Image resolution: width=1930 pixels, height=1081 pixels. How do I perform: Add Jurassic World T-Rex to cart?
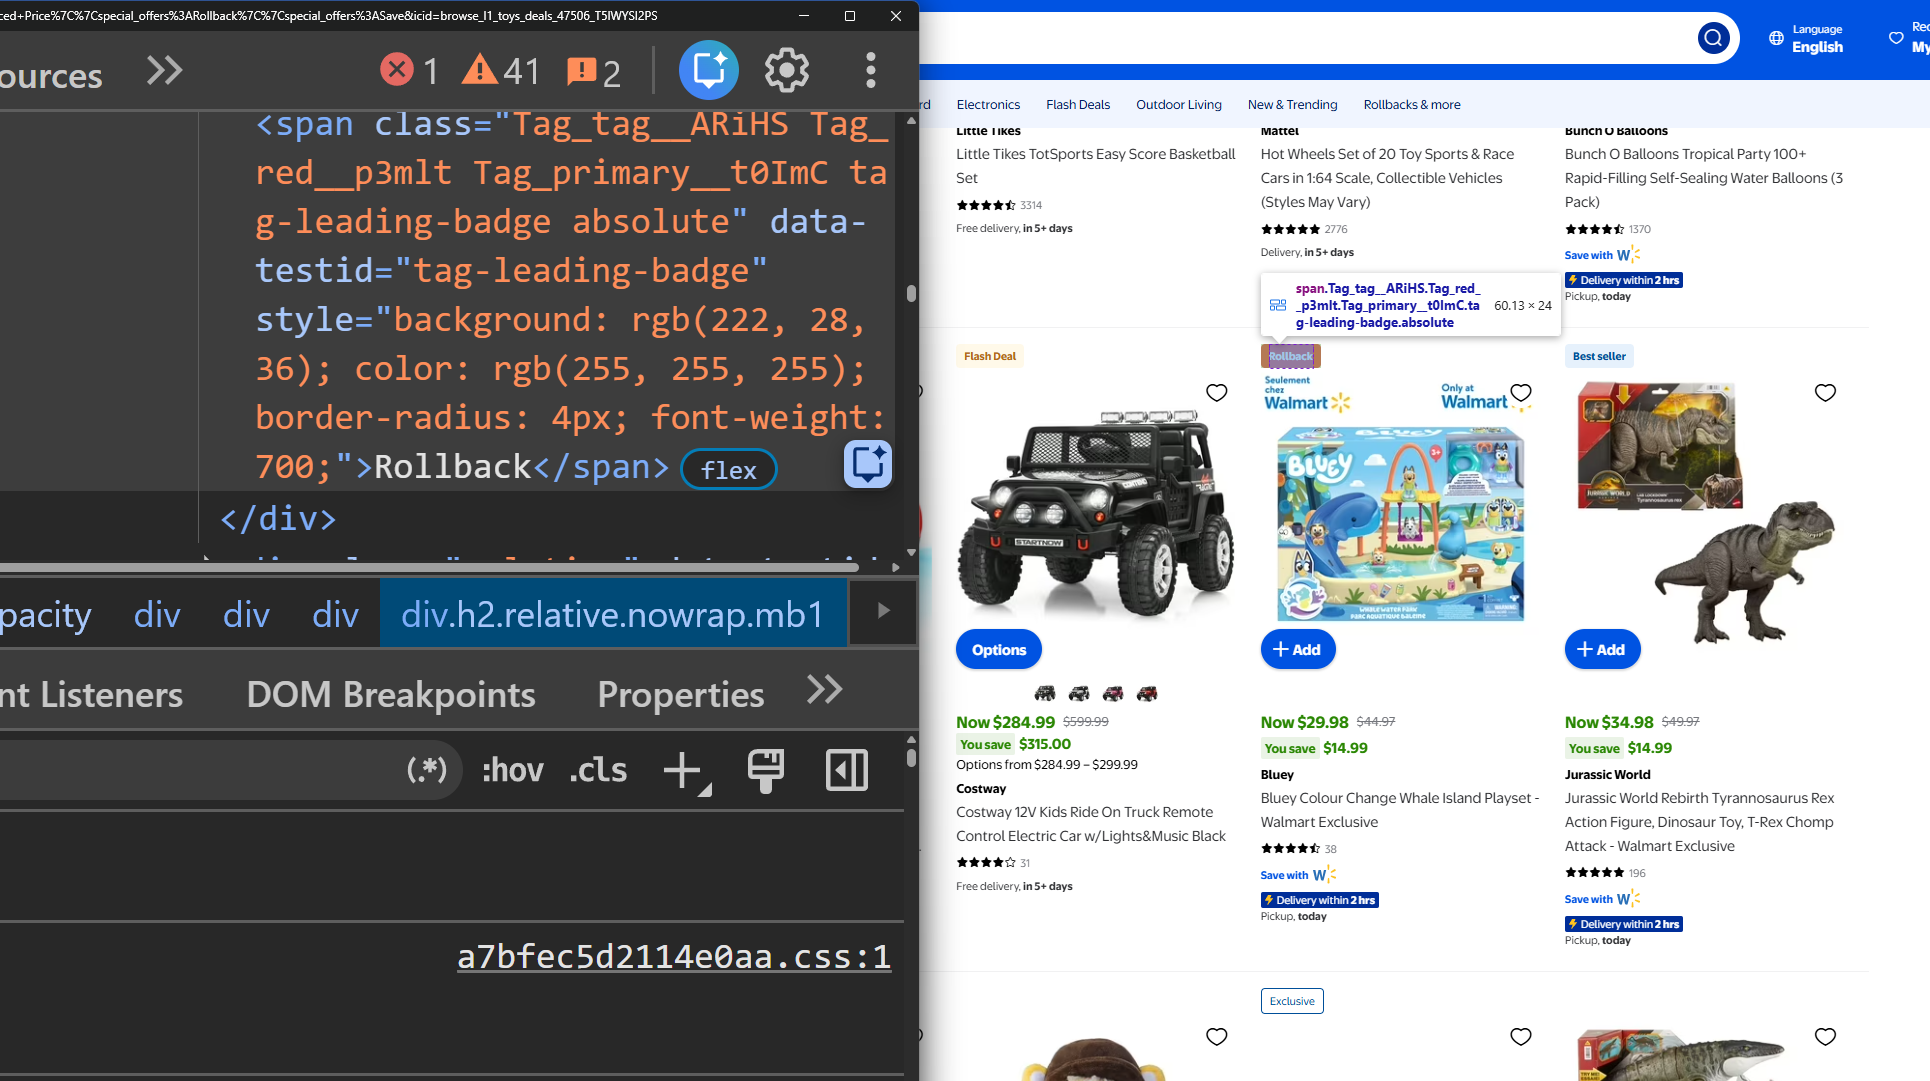(x=1602, y=649)
